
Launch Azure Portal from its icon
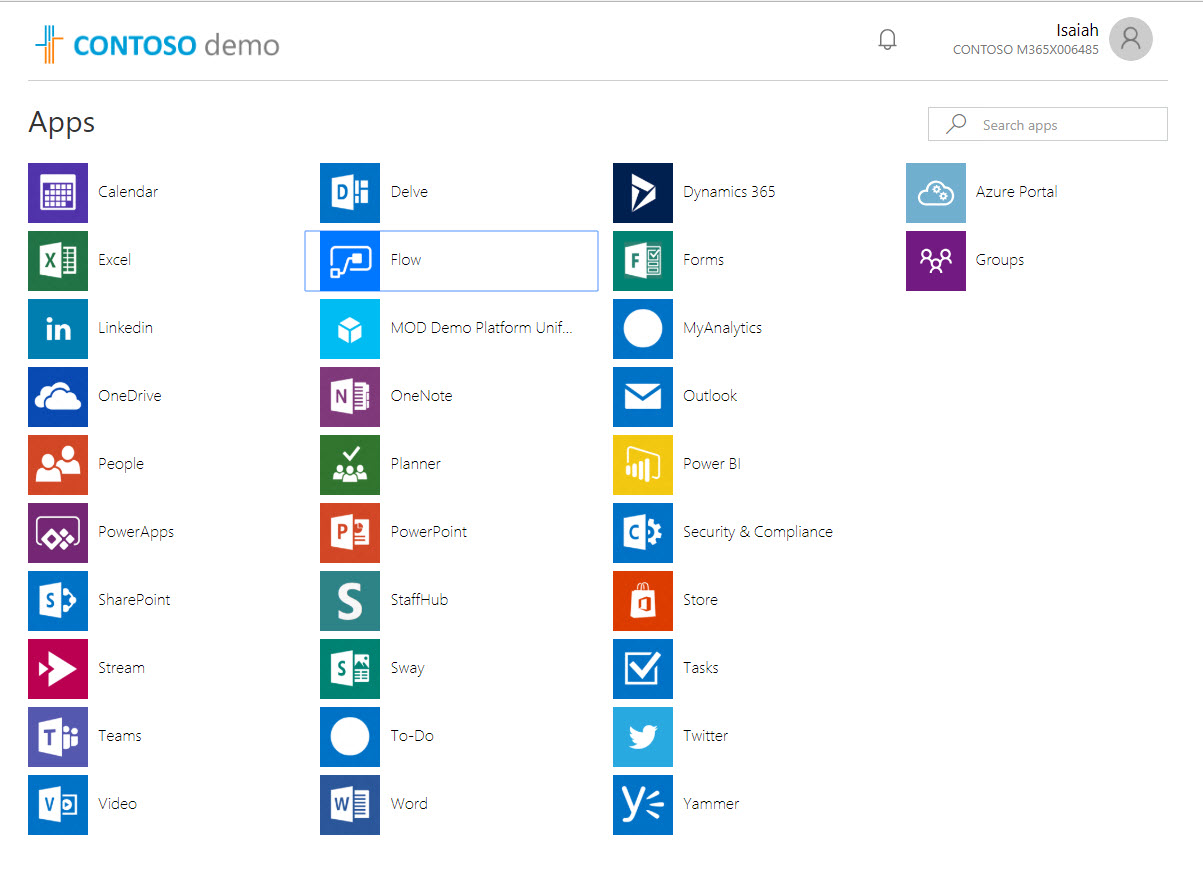[936, 193]
